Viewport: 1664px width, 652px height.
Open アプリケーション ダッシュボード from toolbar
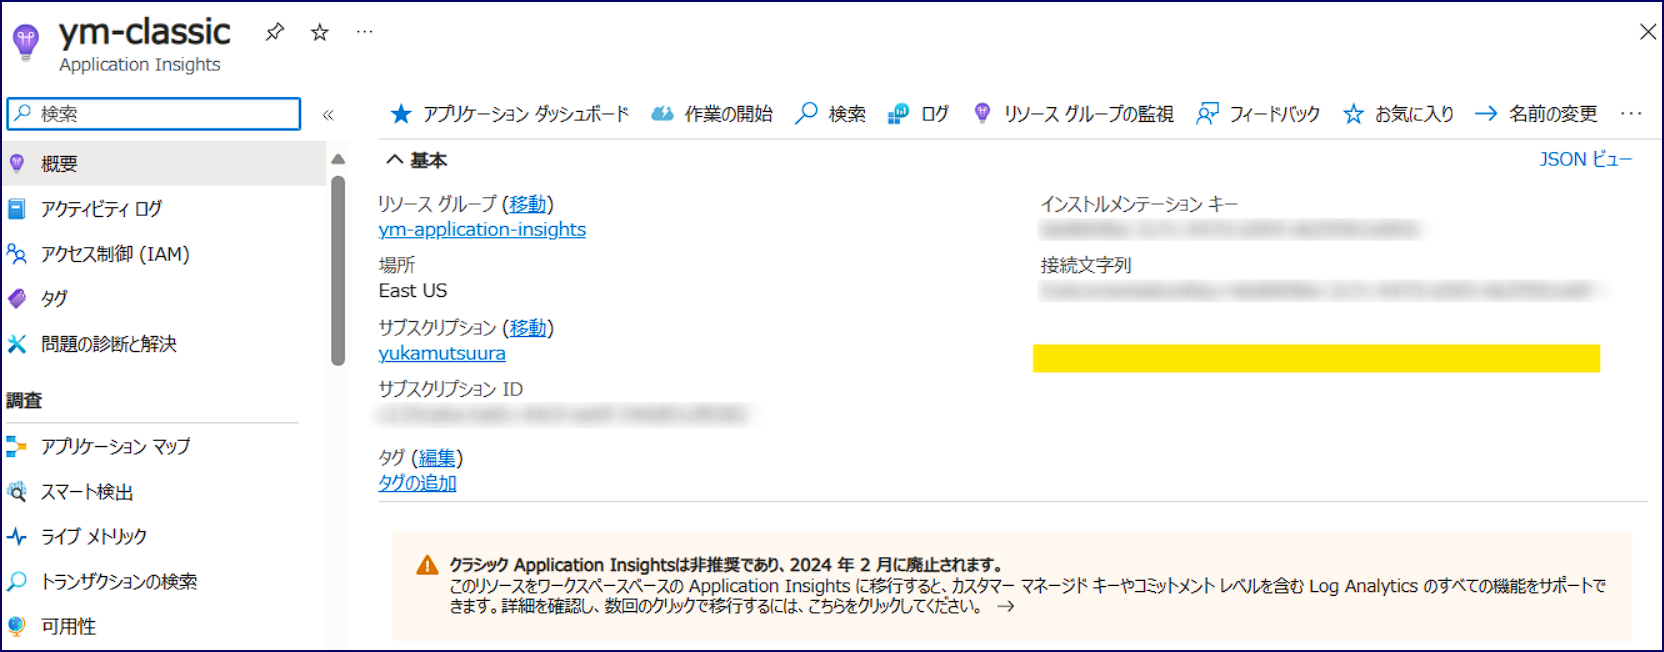(510, 114)
